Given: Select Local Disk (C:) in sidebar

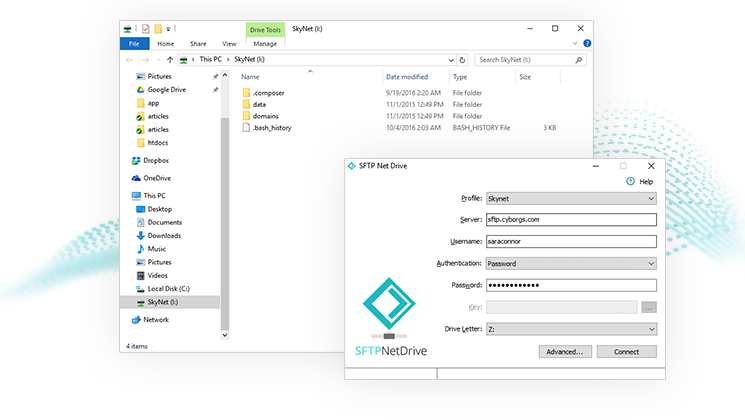Looking at the screenshot, I should [168, 289].
